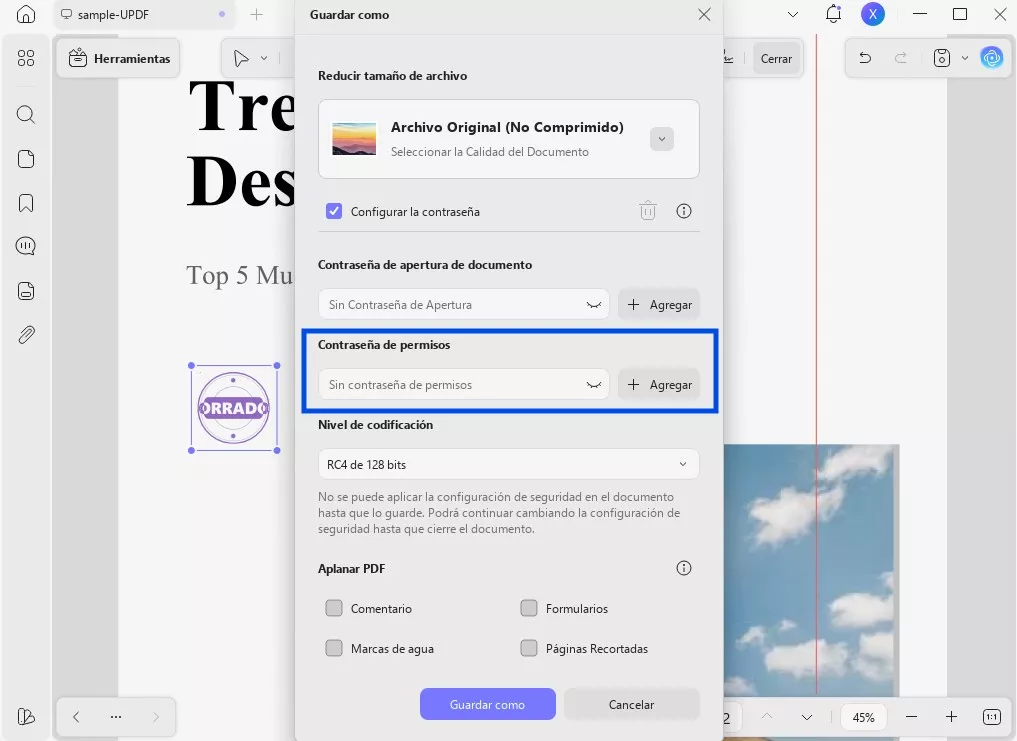This screenshot has height=741, width=1017.
Task: Check the Páginas Recortadas checkbox
Action: 529,648
